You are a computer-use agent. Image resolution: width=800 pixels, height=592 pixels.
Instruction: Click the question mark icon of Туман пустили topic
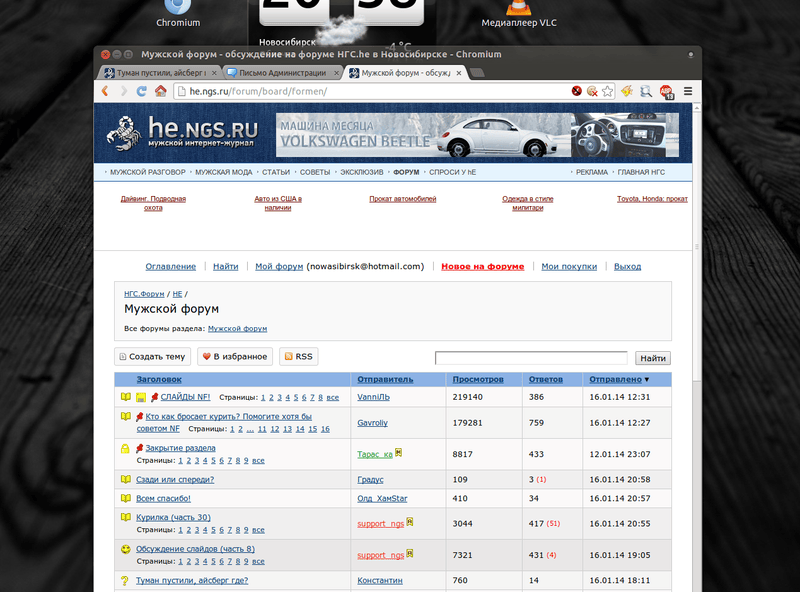pos(124,581)
